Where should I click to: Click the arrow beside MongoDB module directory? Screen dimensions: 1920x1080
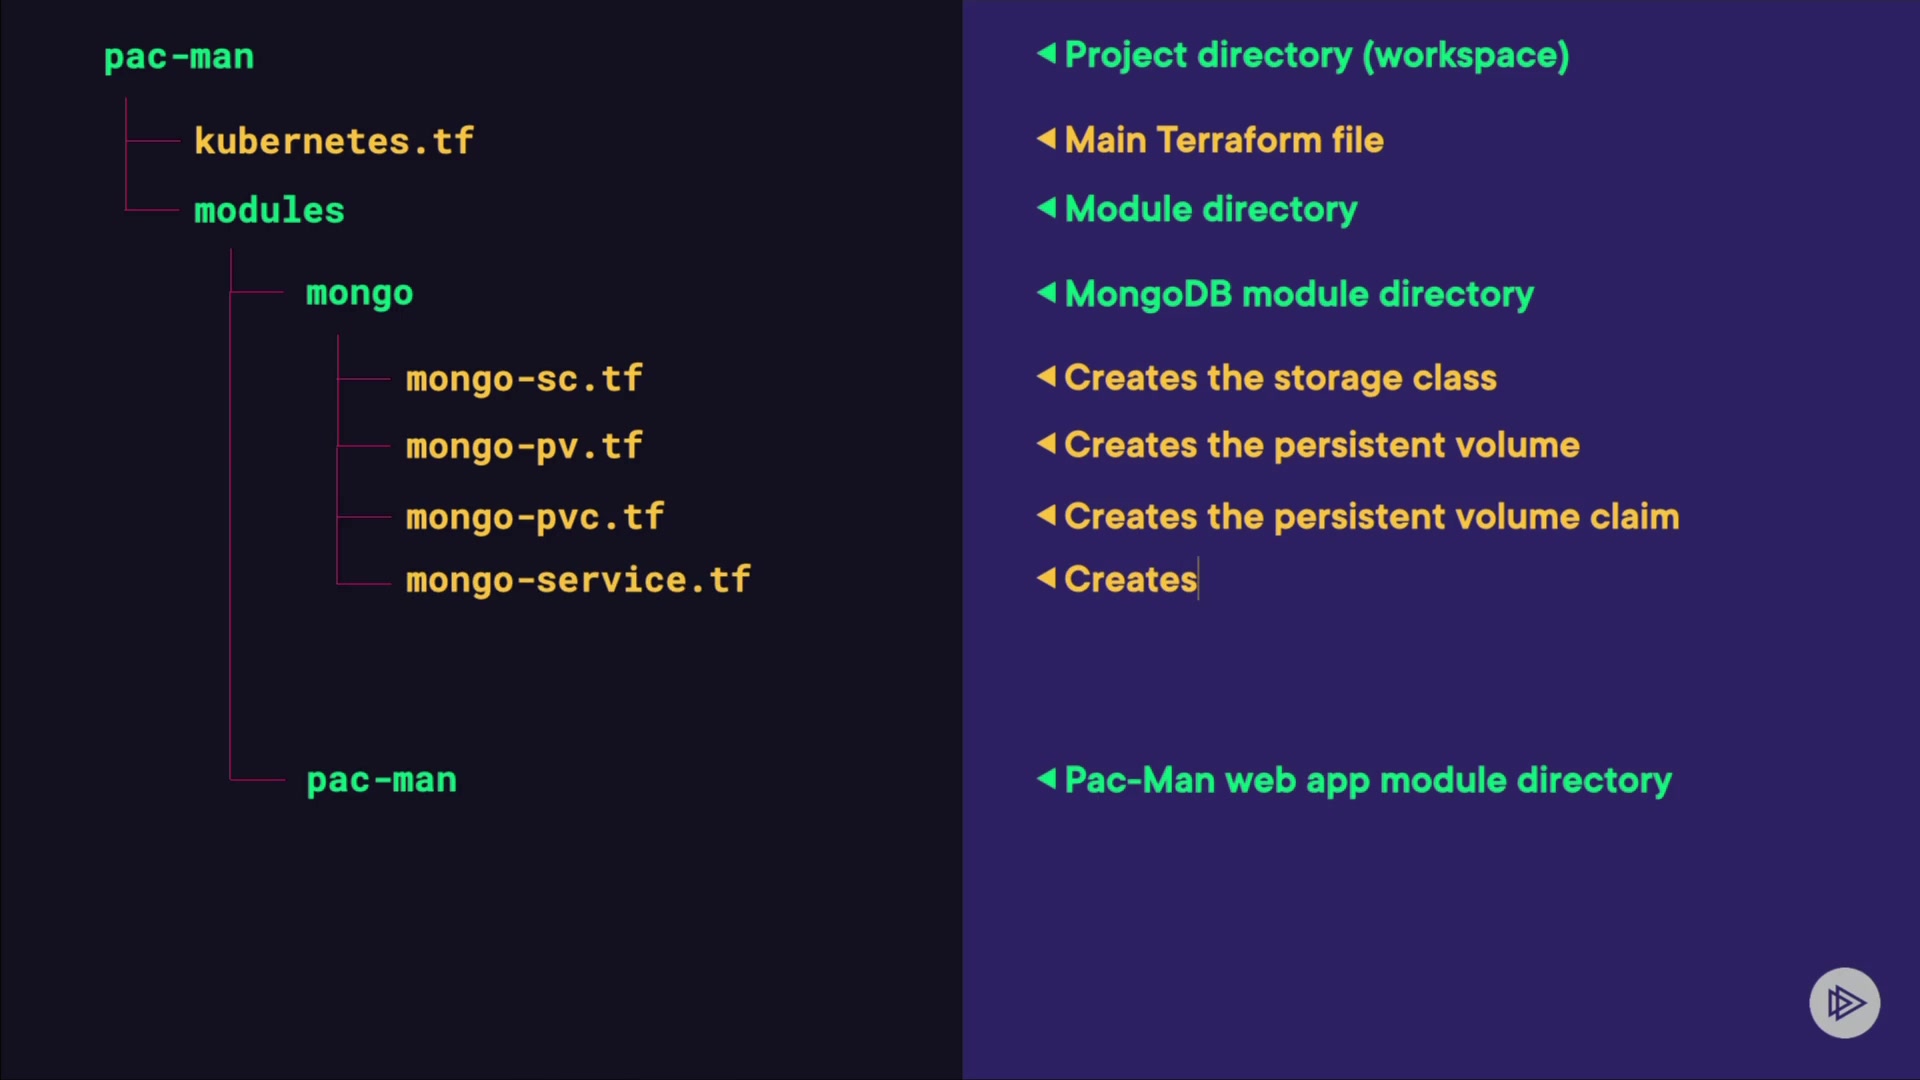pyautogui.click(x=1046, y=292)
